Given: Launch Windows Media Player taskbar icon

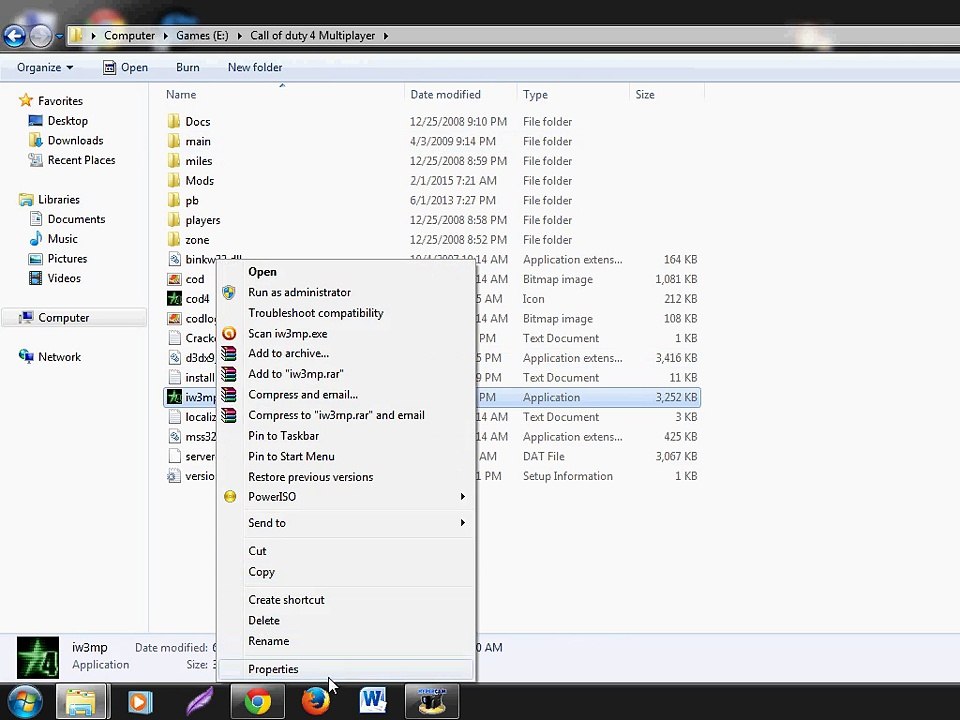Looking at the screenshot, I should (140, 702).
